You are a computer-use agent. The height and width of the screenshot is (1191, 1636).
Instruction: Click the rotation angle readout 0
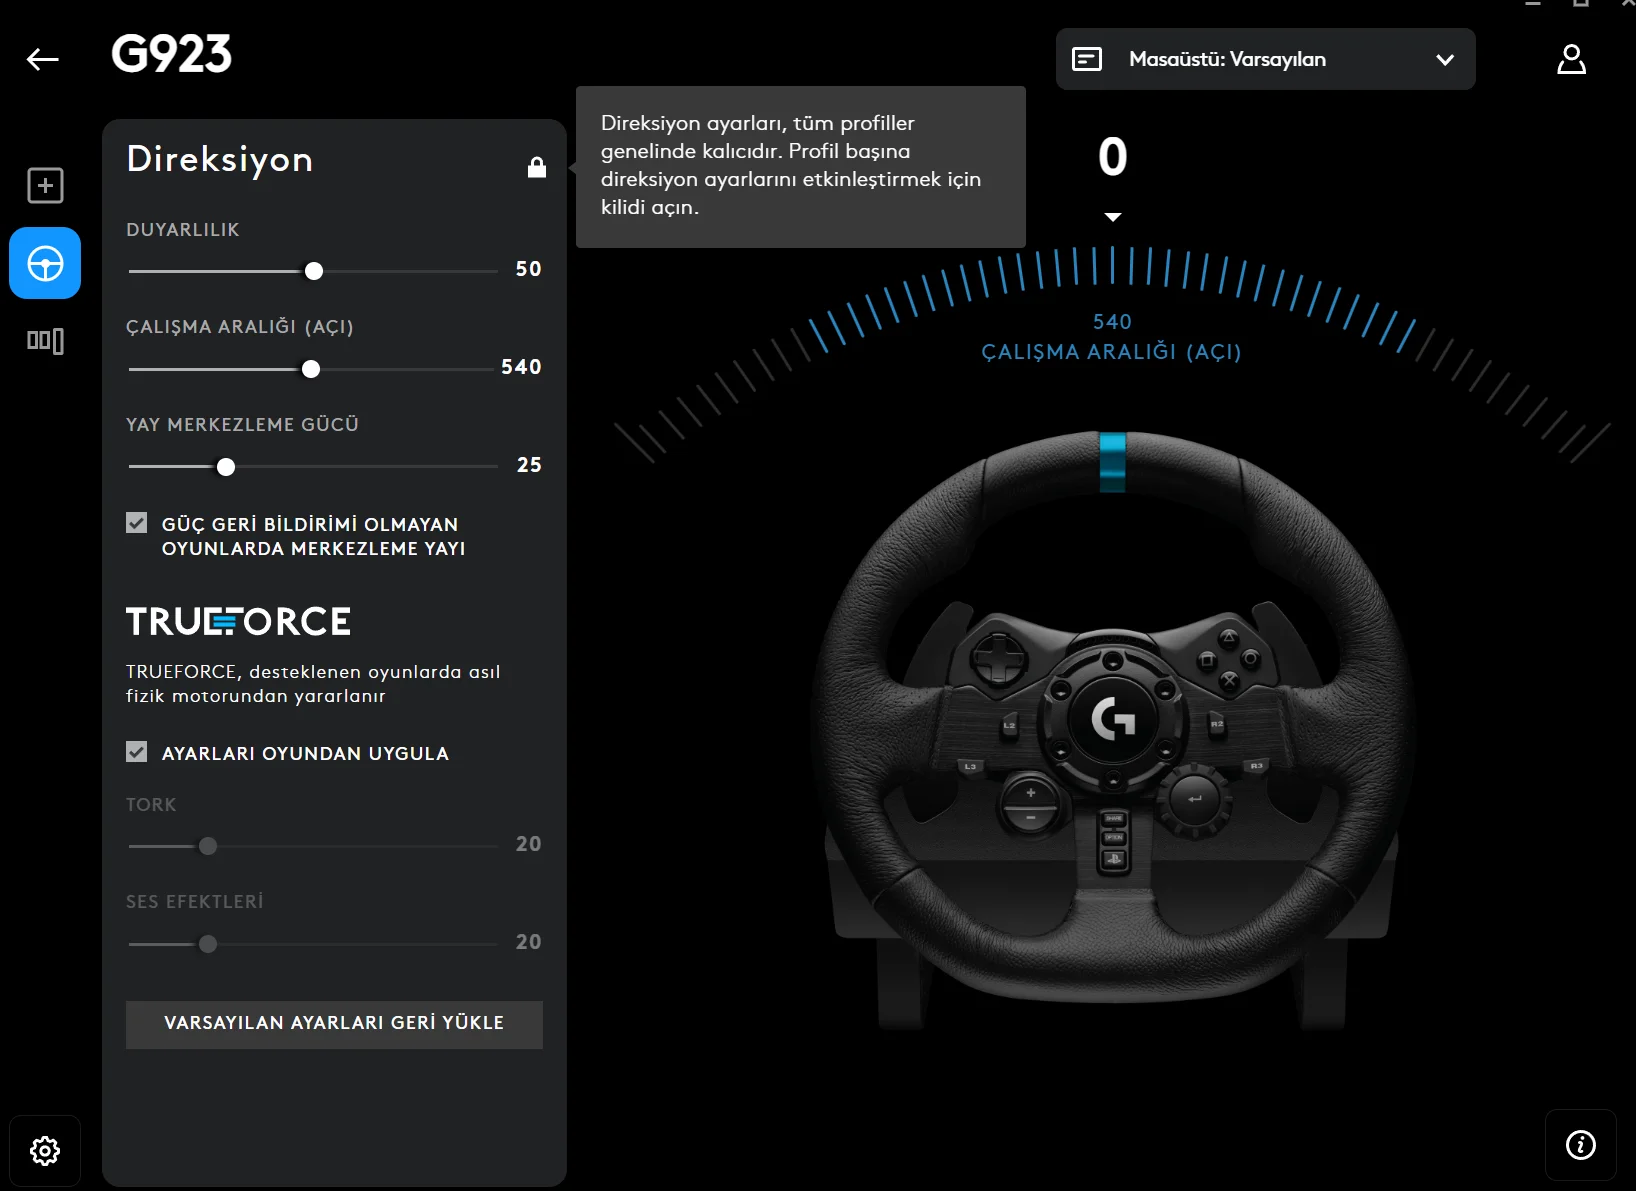pos(1113,157)
